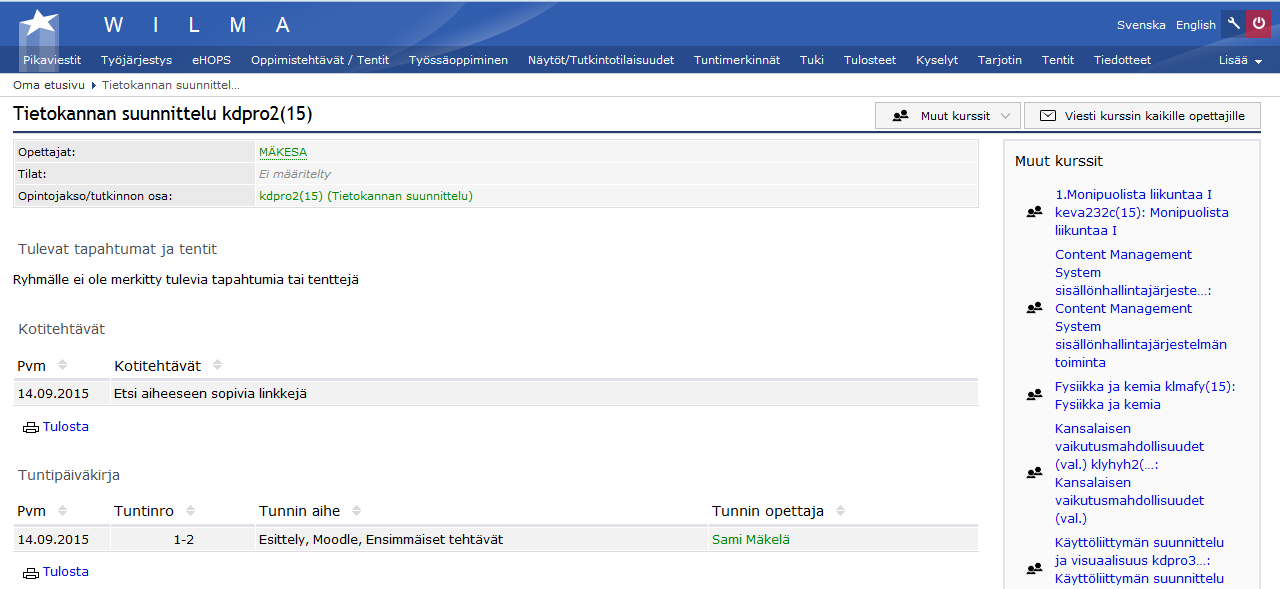The height and width of the screenshot is (589, 1280).
Task: Sort by Tunnin opettaja column arrows
Action: 840,511
